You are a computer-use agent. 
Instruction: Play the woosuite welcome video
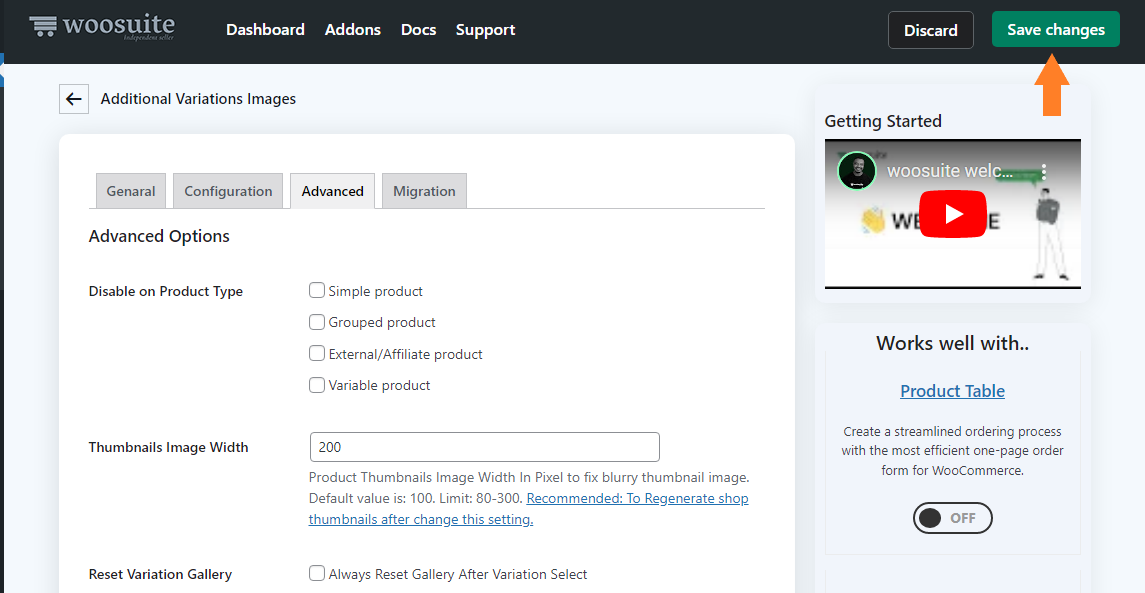(x=952, y=213)
